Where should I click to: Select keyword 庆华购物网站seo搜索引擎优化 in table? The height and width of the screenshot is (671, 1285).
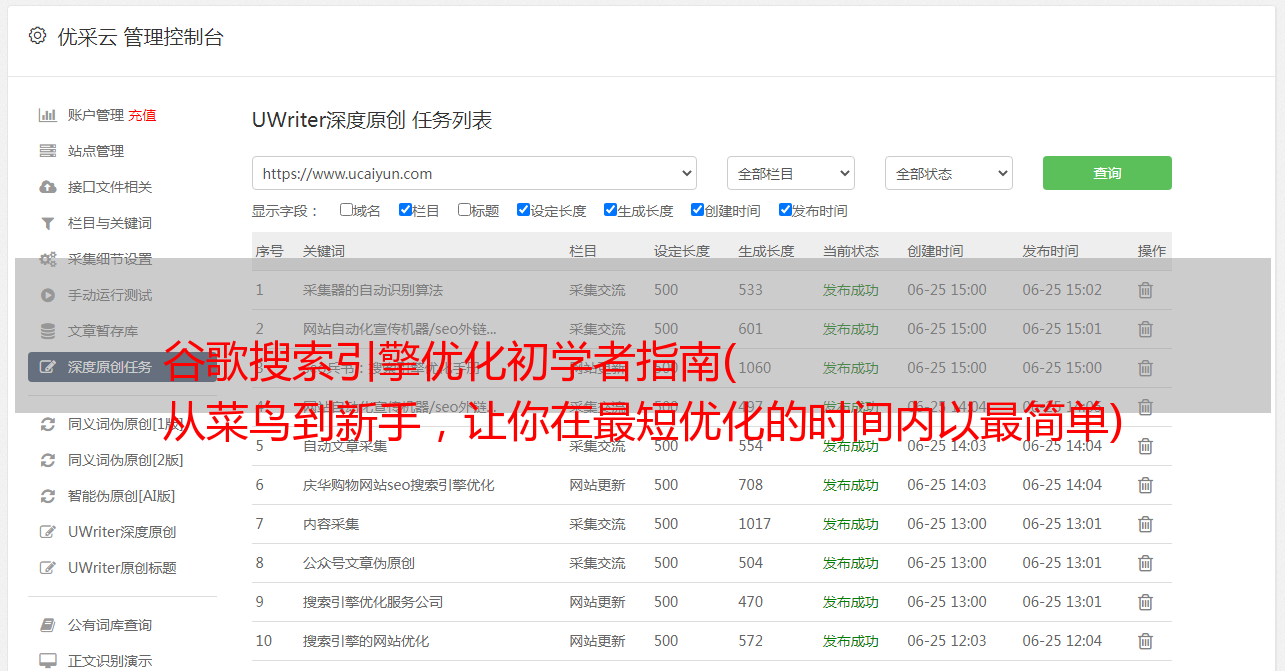tap(398, 485)
